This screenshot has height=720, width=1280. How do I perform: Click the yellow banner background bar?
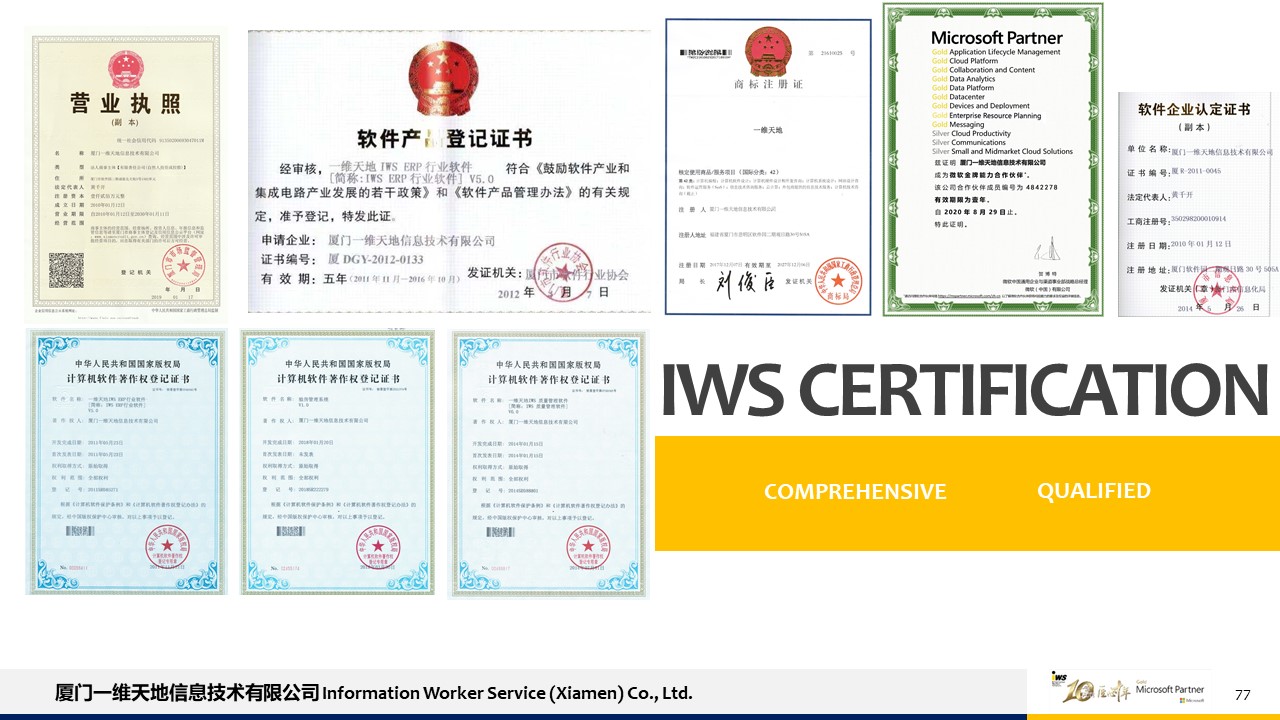pyautogui.click(x=967, y=493)
